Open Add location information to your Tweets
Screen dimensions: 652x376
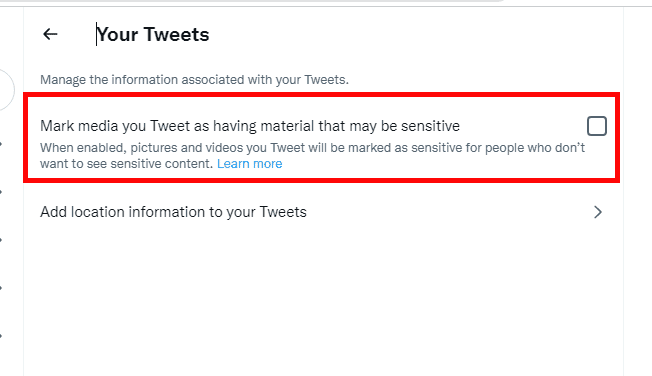(x=321, y=212)
